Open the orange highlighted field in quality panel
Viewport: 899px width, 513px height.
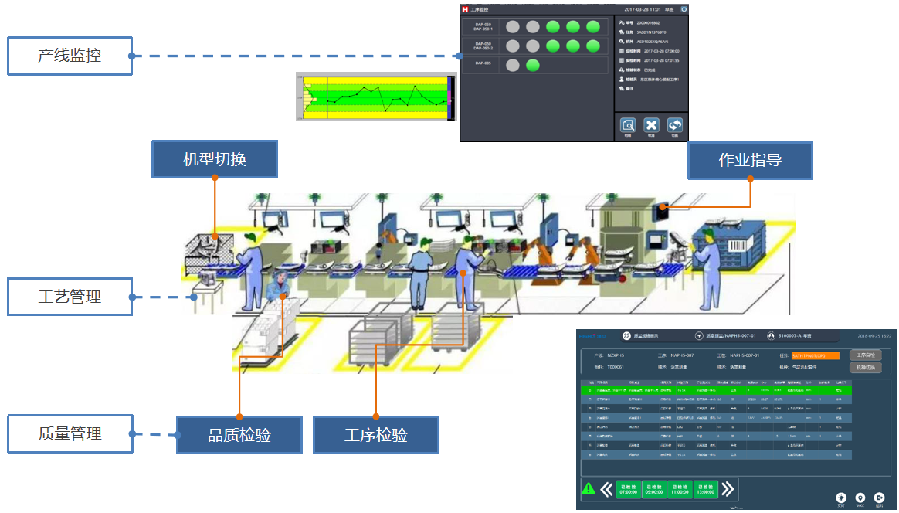(x=814, y=355)
